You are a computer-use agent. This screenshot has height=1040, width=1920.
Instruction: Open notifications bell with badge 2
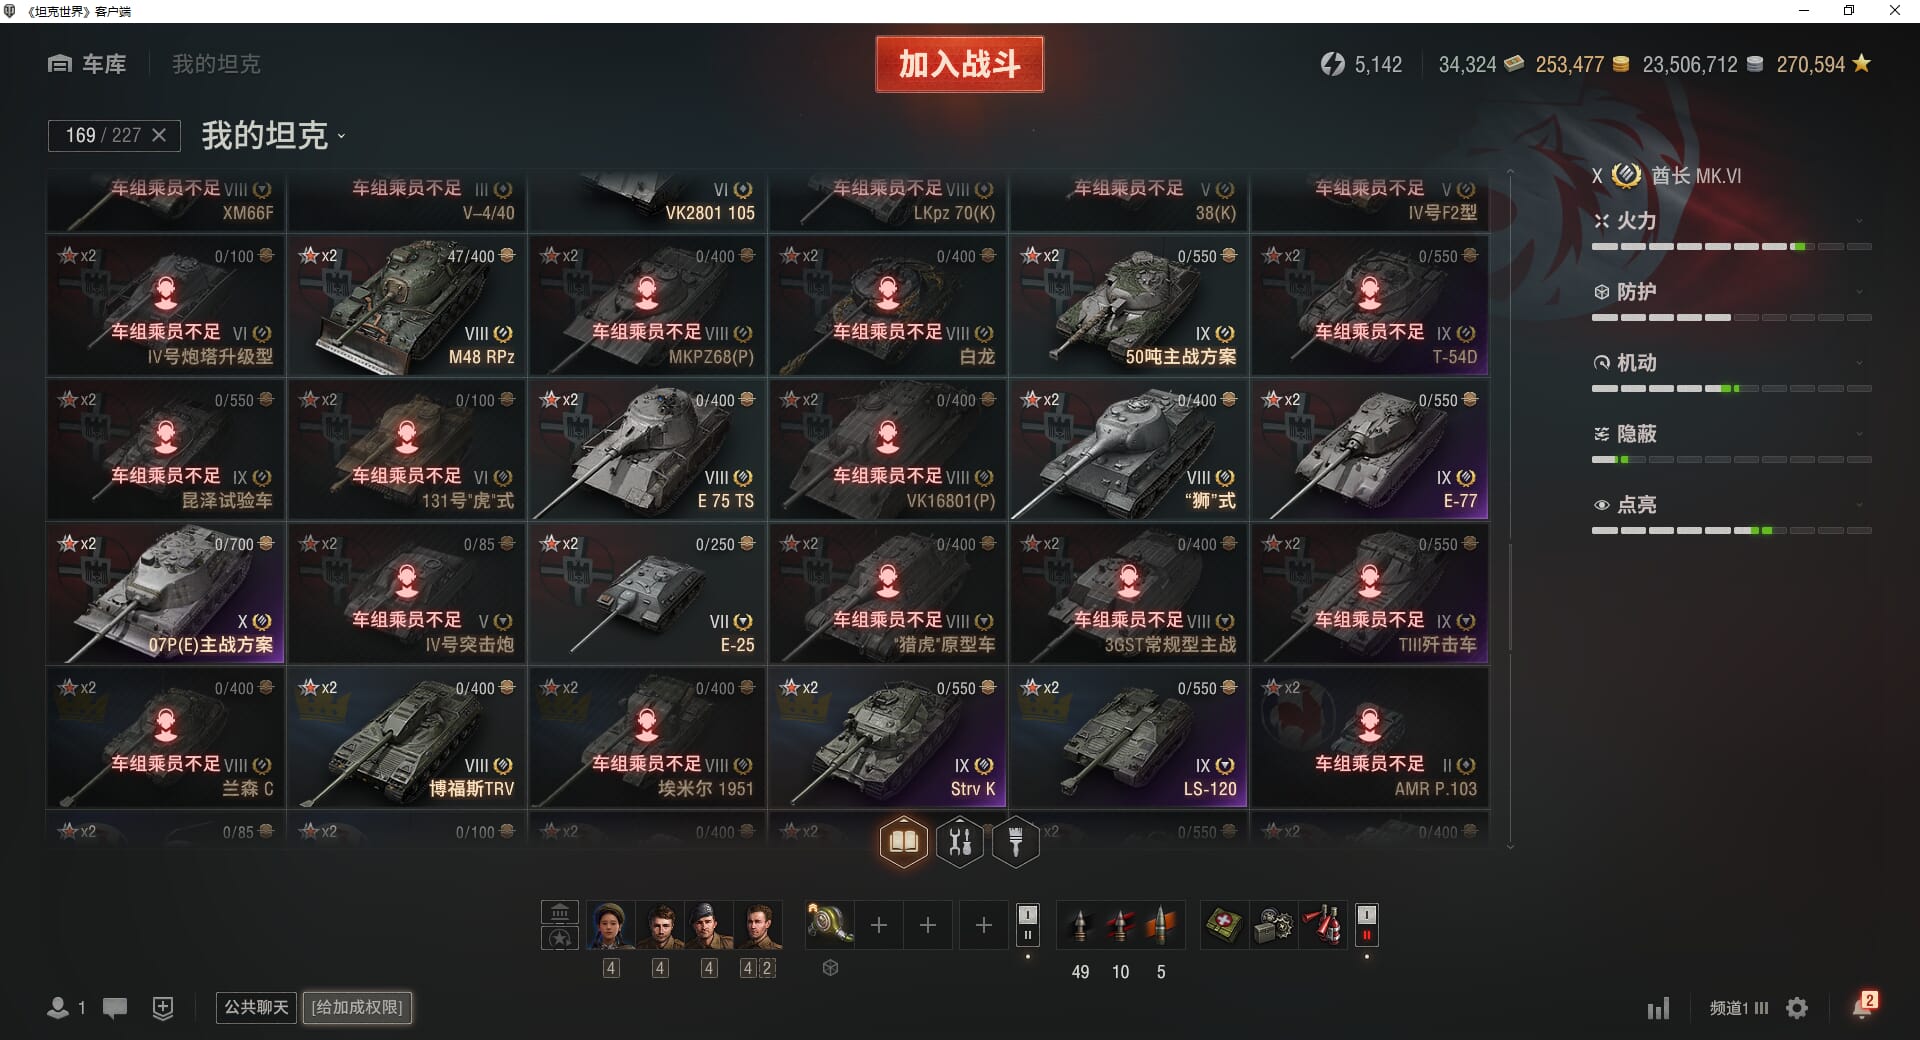(x=1863, y=1006)
